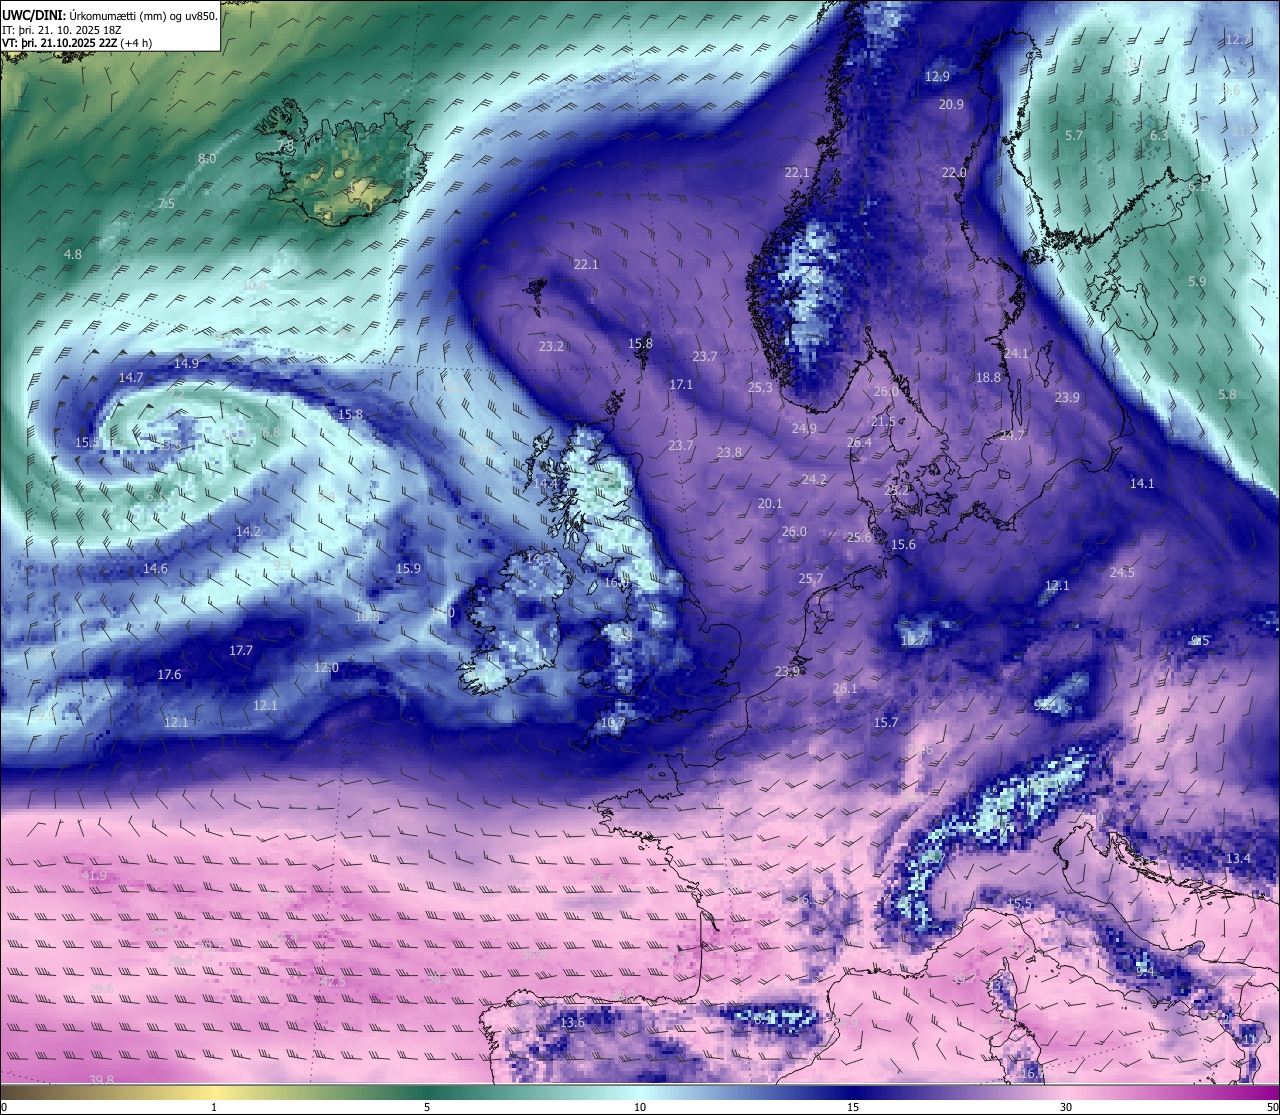Click the 17.1 value label
Image resolution: width=1280 pixels, height=1115 pixels.
pos(681,385)
